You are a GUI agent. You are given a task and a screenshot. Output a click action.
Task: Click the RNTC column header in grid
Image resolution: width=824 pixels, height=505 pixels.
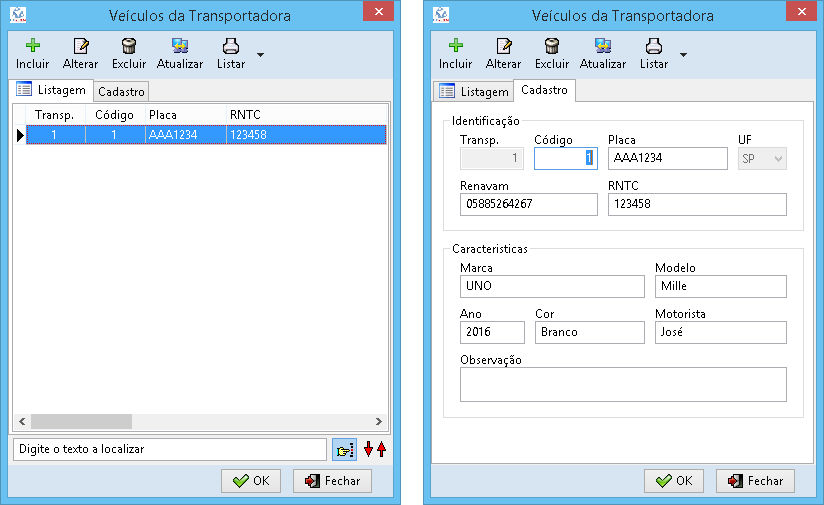[306, 115]
